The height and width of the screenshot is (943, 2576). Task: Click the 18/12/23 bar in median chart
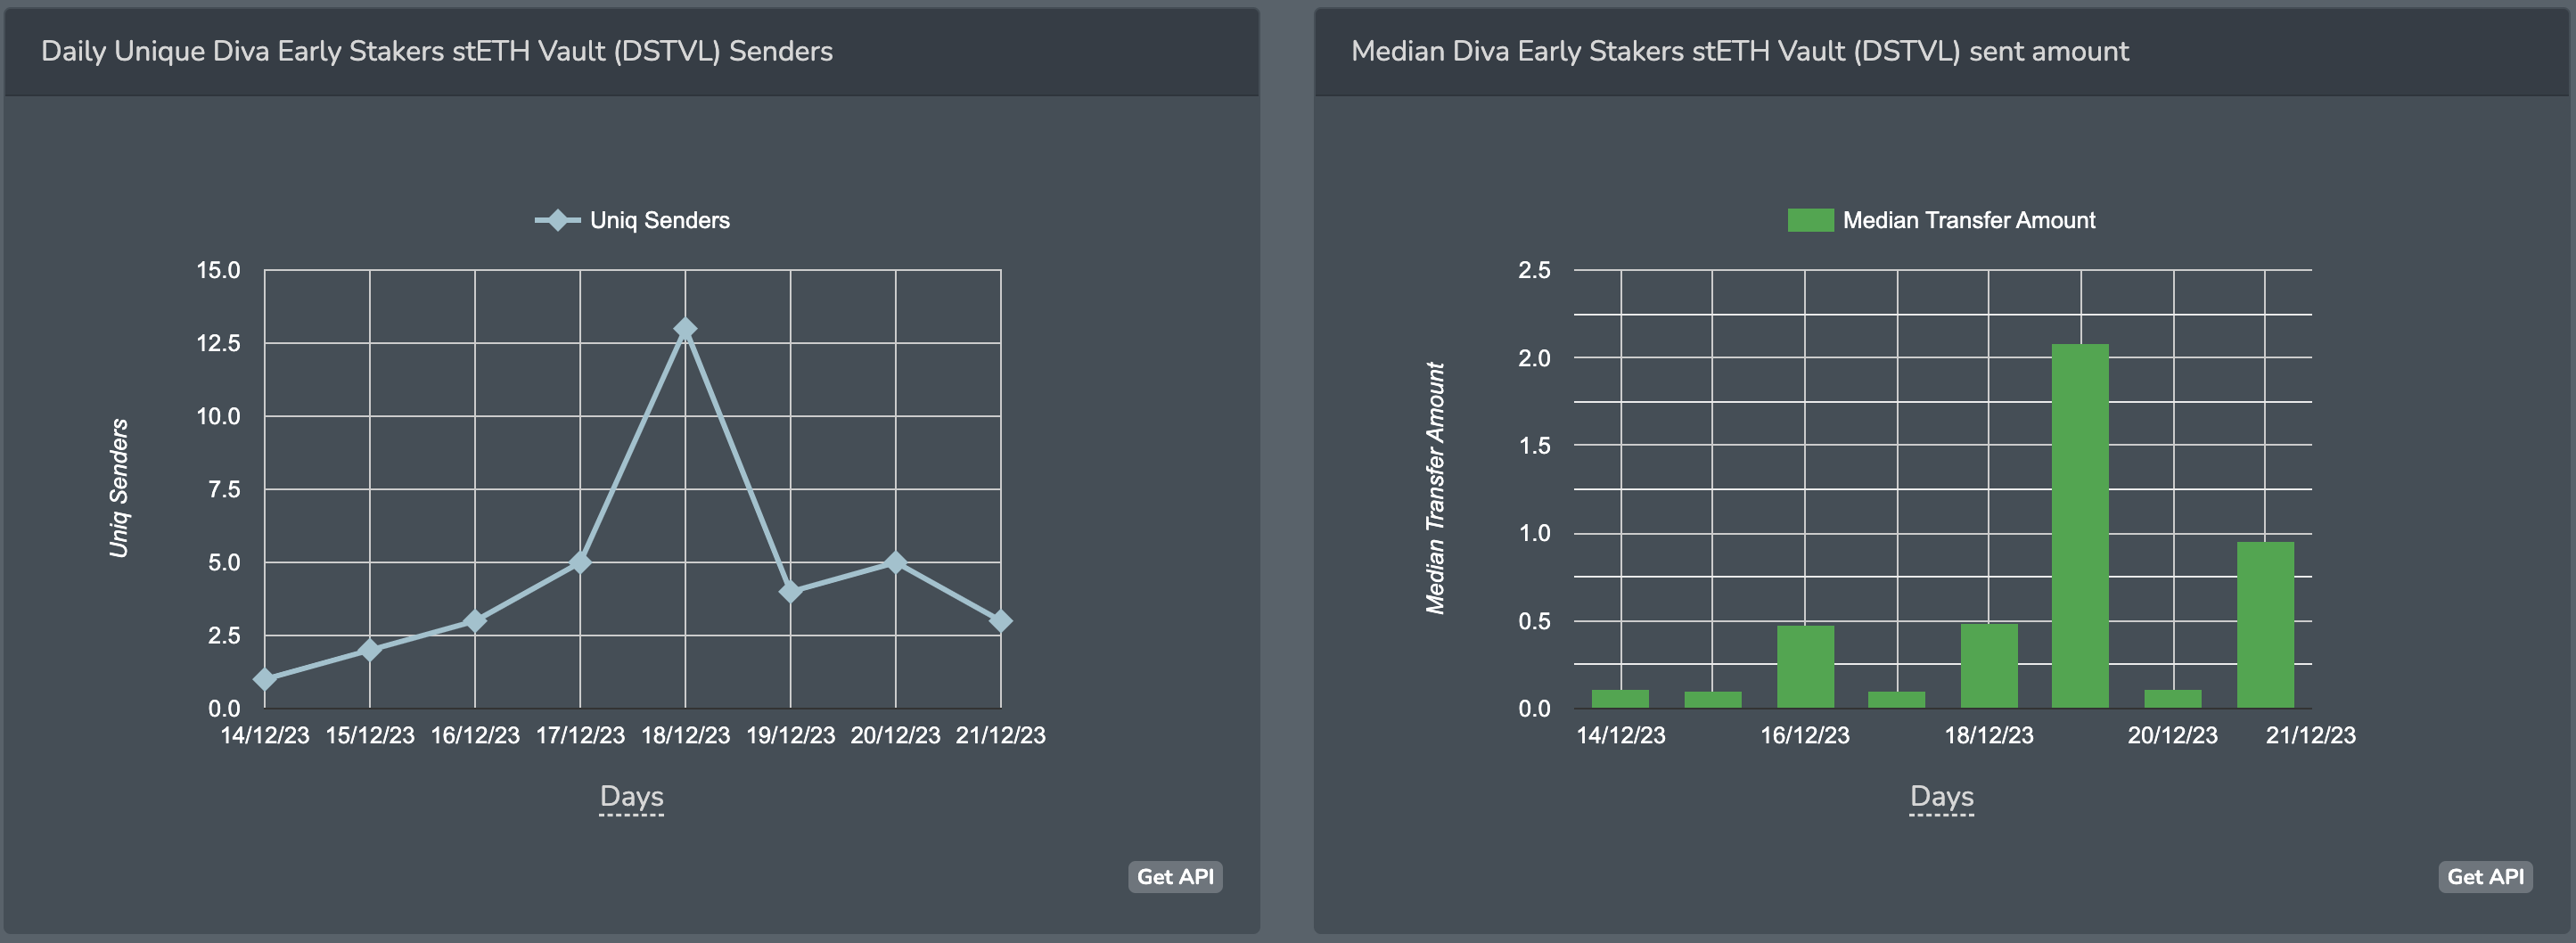(x=1989, y=666)
